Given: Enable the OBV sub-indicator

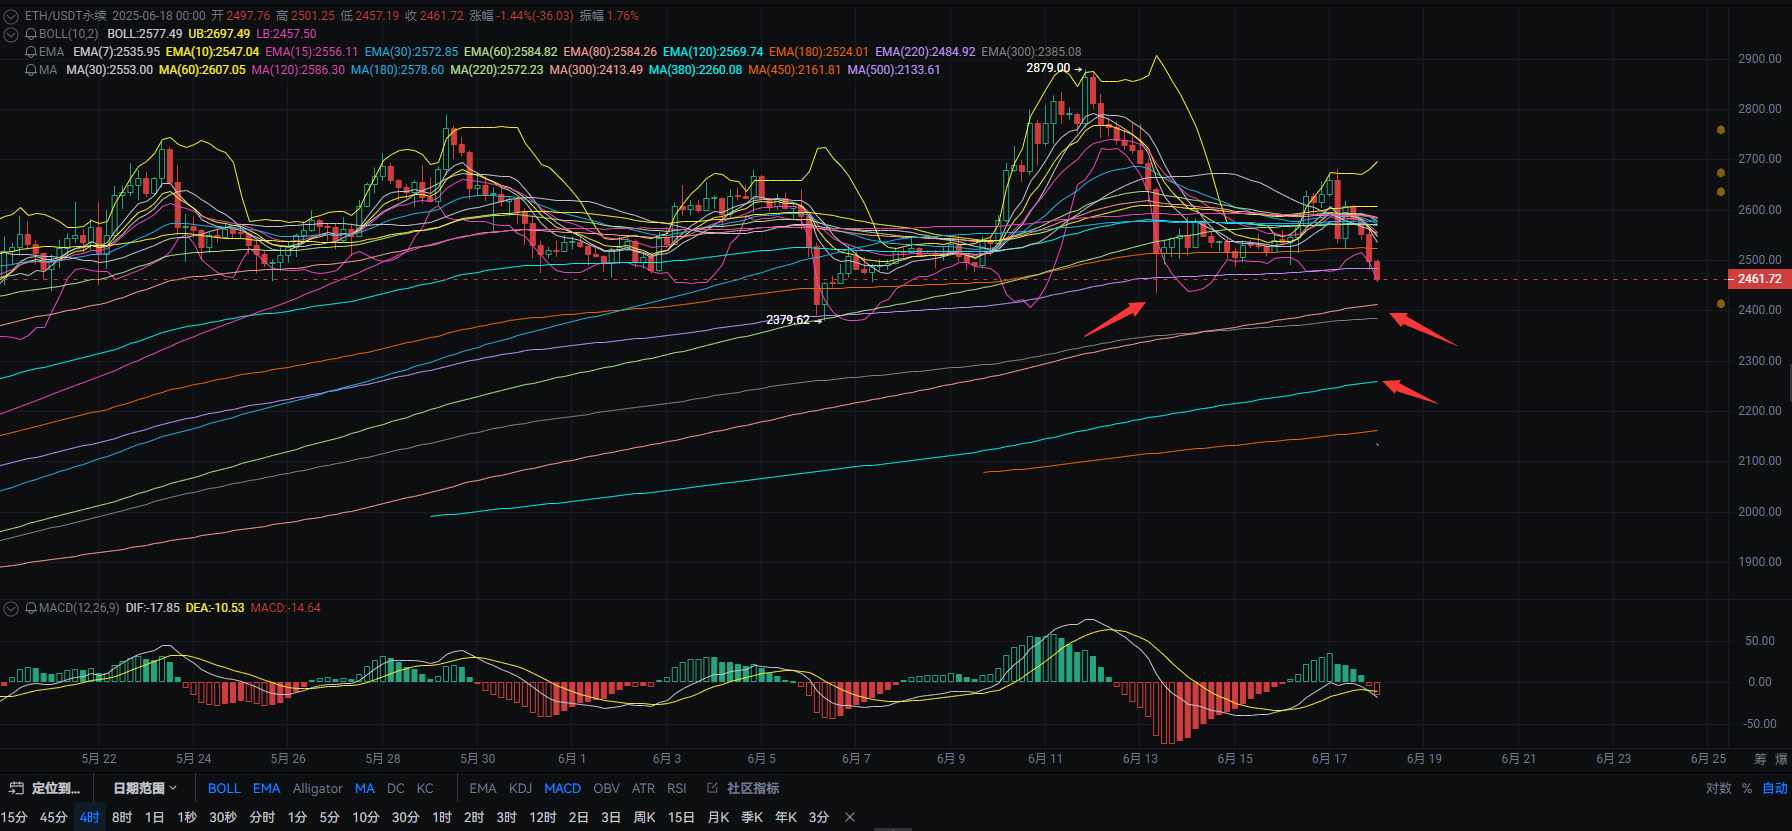Looking at the screenshot, I should [x=607, y=788].
